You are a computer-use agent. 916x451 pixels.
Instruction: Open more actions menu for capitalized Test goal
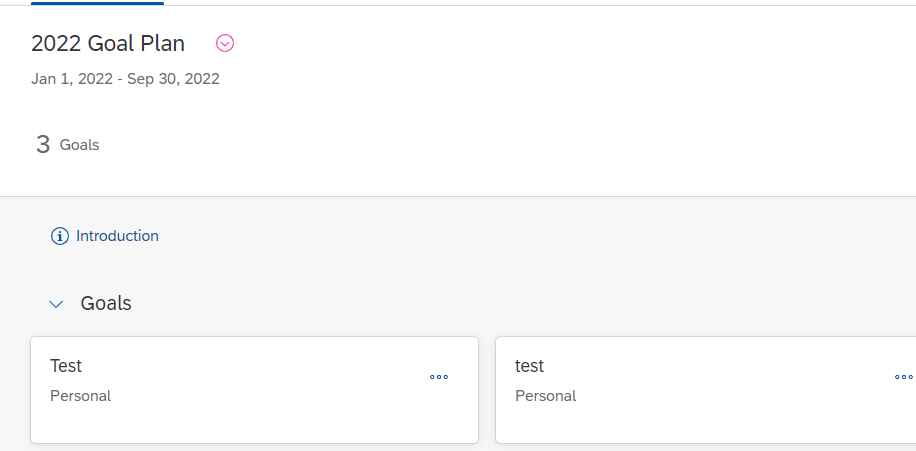(x=439, y=377)
